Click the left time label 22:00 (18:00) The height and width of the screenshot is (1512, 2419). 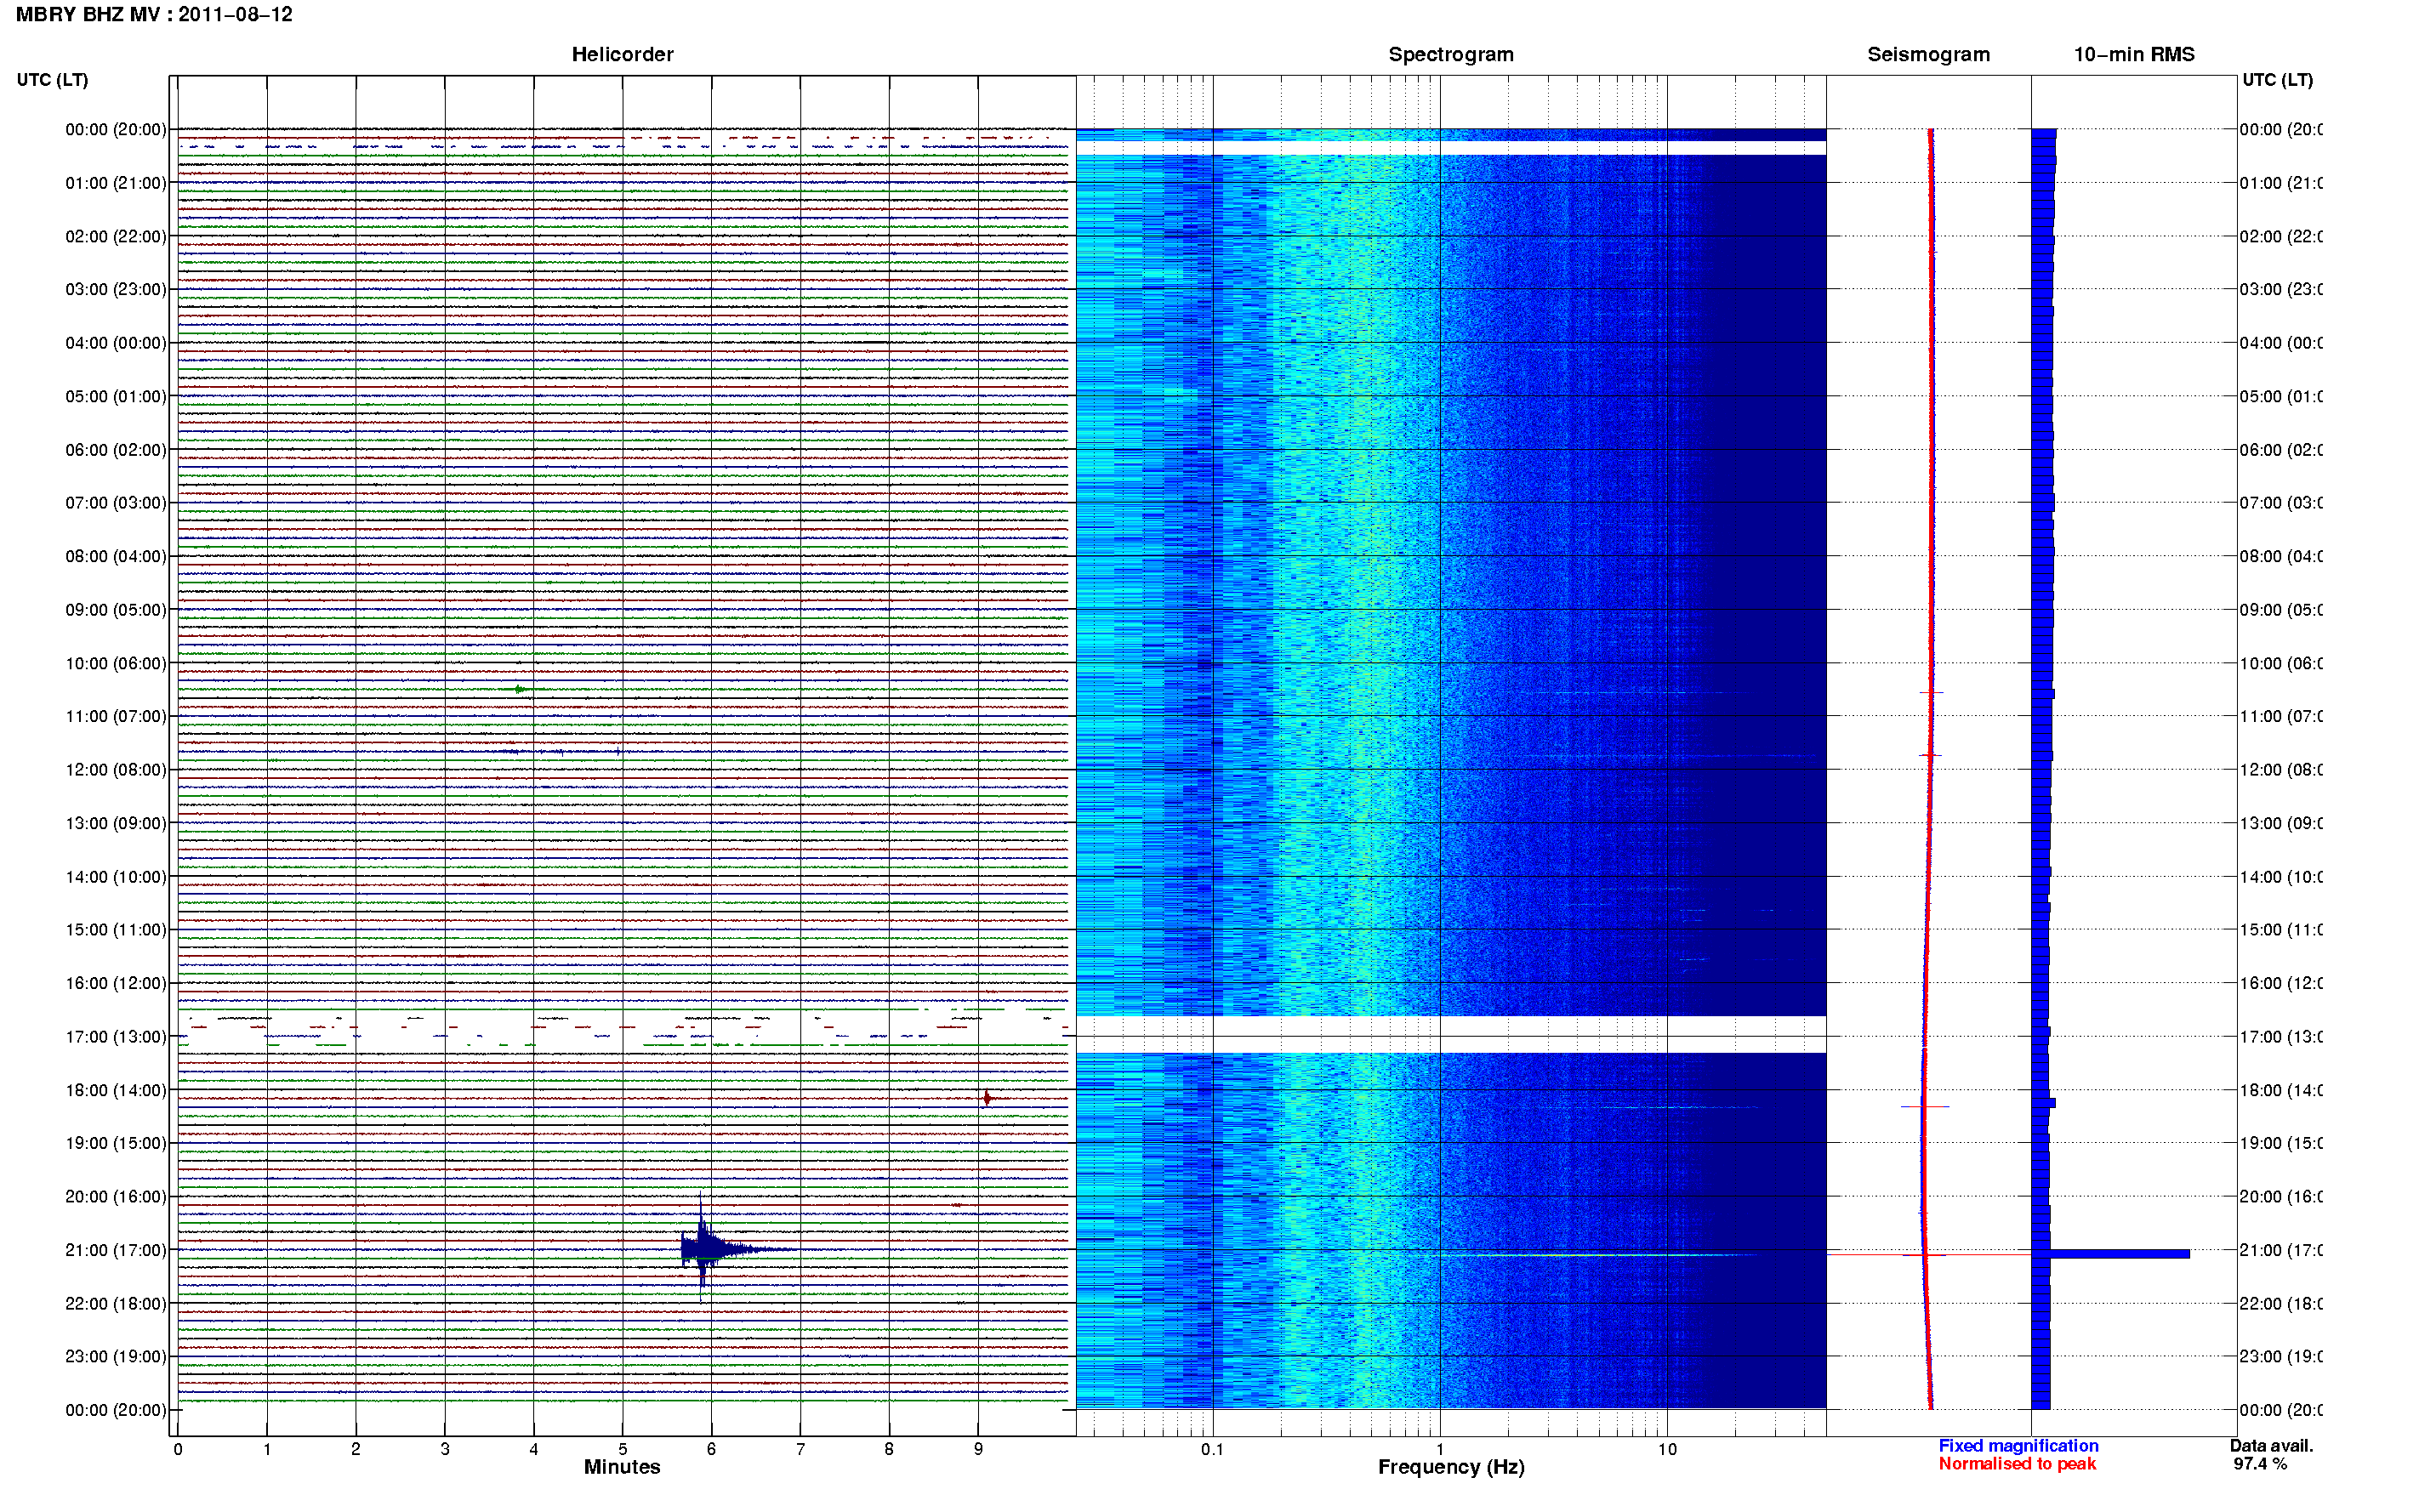coord(116,1304)
